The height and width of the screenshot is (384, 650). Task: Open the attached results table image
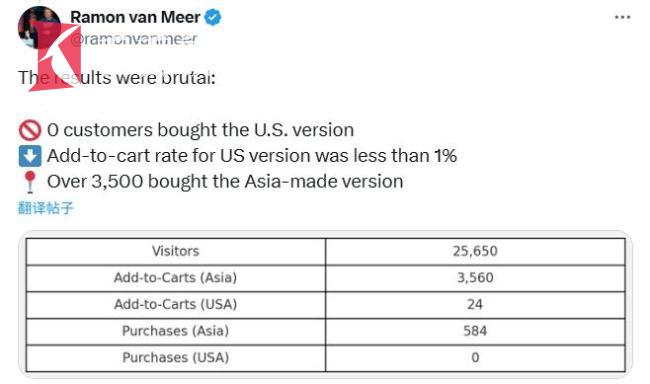pos(325,305)
